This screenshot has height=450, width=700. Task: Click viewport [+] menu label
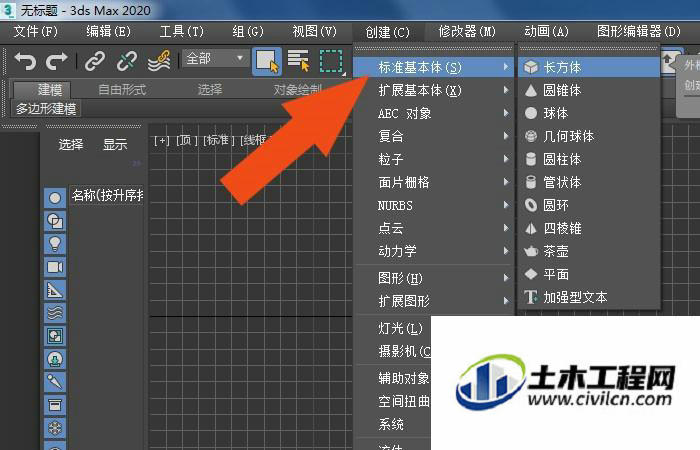coord(162,140)
